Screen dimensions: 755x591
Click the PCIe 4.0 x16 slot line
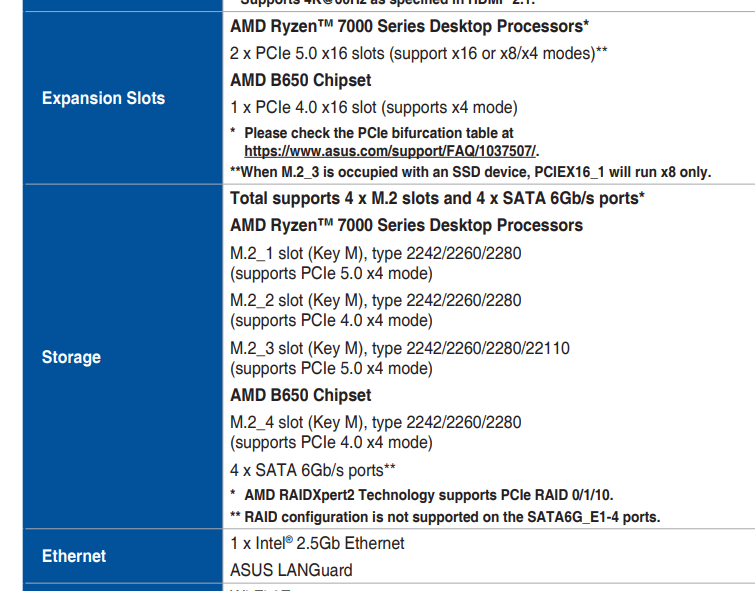click(x=373, y=107)
